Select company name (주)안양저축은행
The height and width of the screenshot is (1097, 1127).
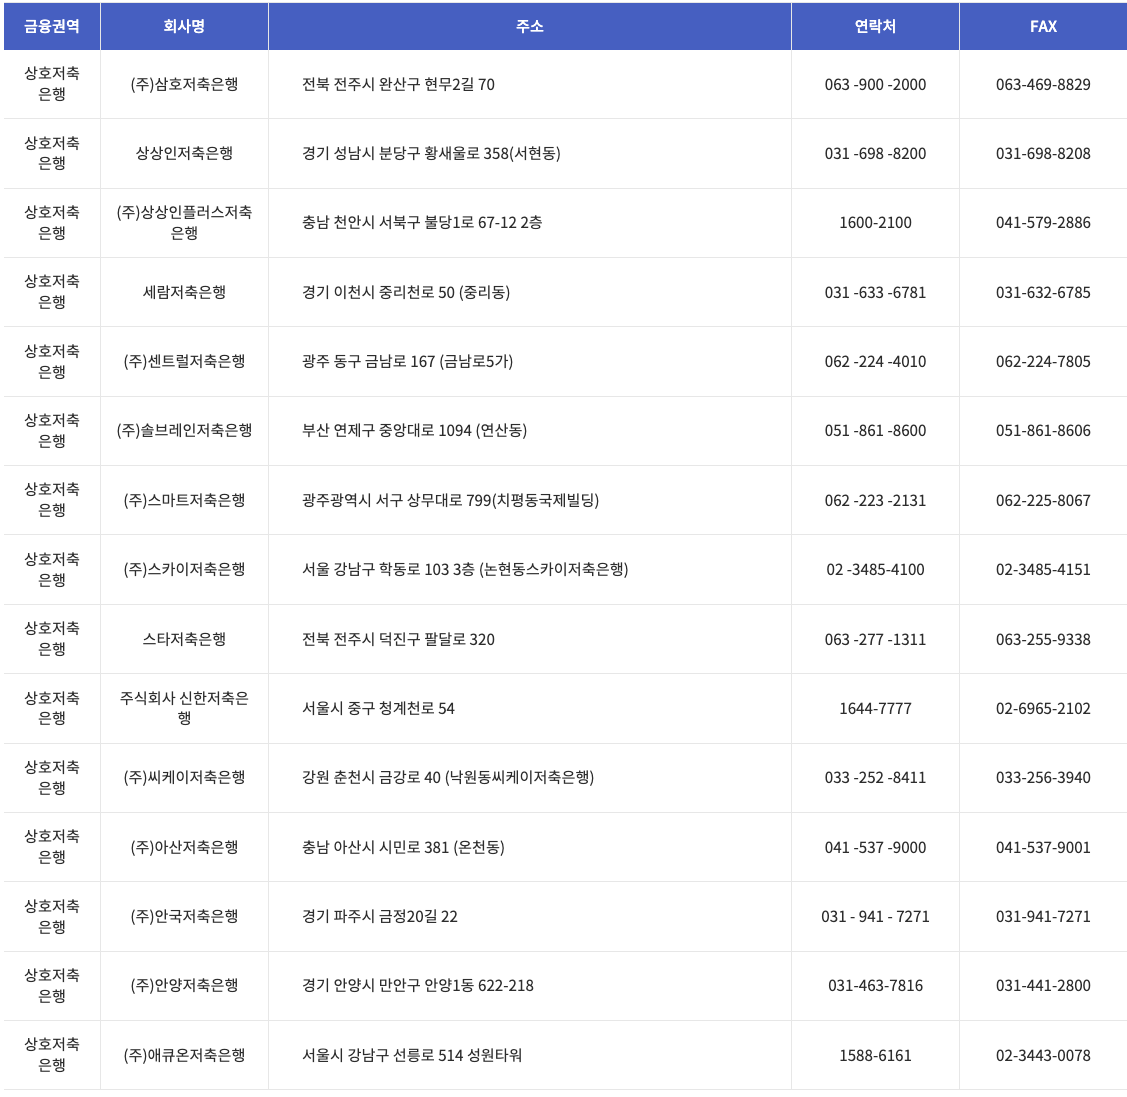(184, 985)
